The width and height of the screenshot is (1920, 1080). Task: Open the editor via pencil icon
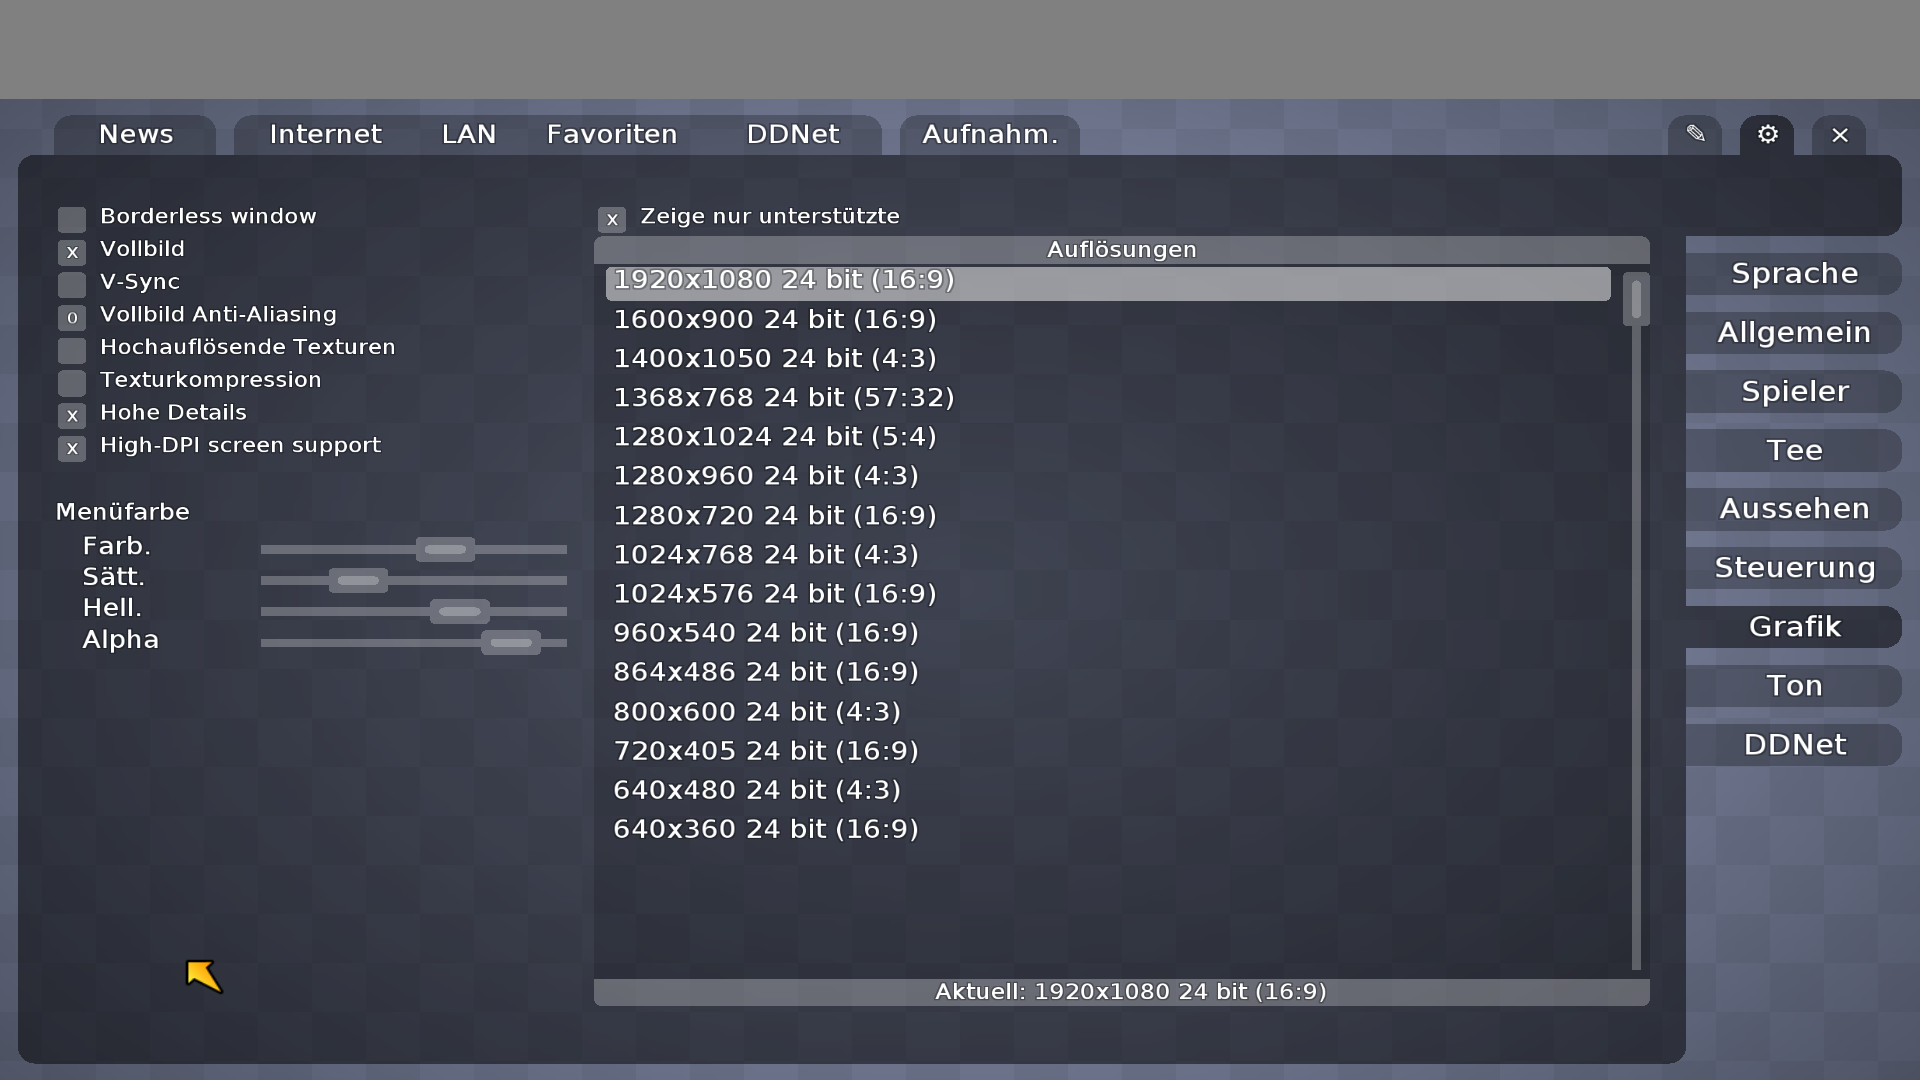tap(1695, 134)
